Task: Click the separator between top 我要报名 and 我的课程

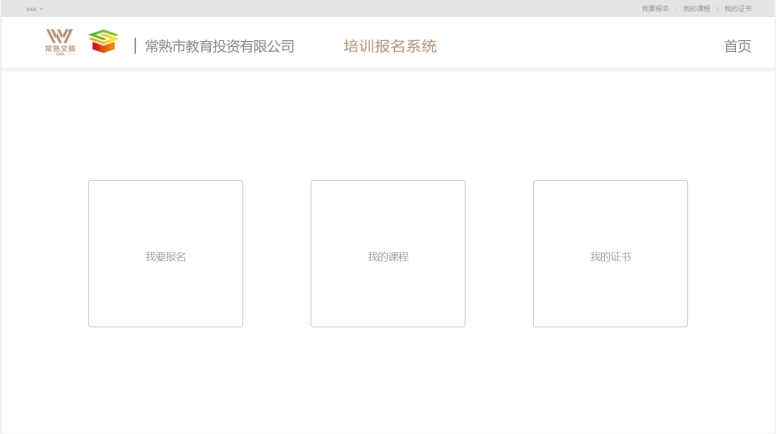Action: (676, 9)
